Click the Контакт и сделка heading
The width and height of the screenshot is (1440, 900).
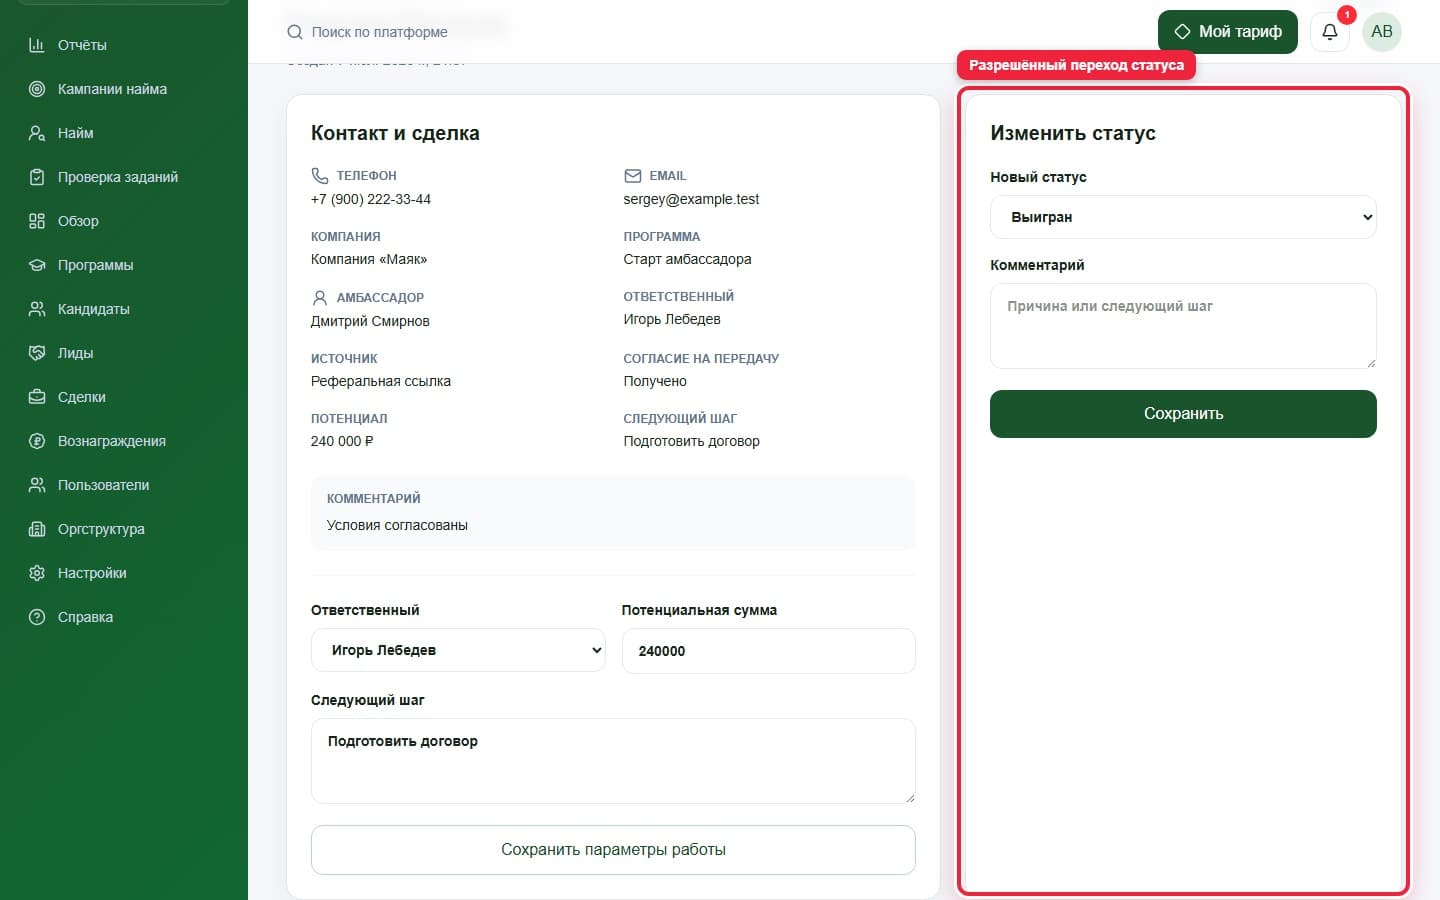point(395,133)
